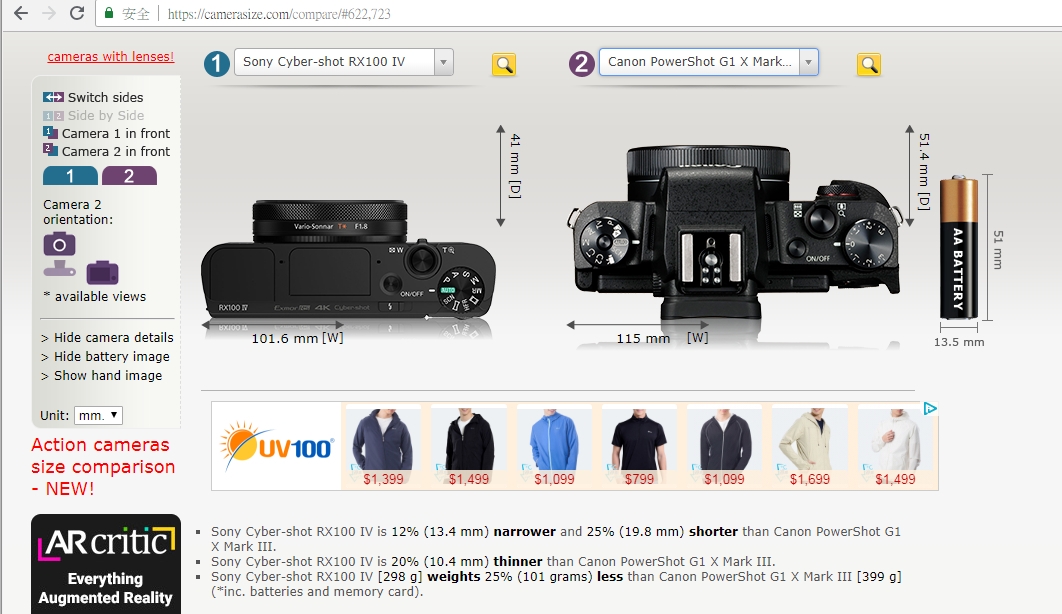The height and width of the screenshot is (614, 1062).
Task: Open the $799 black polo shirt ad item
Action: tap(639, 446)
